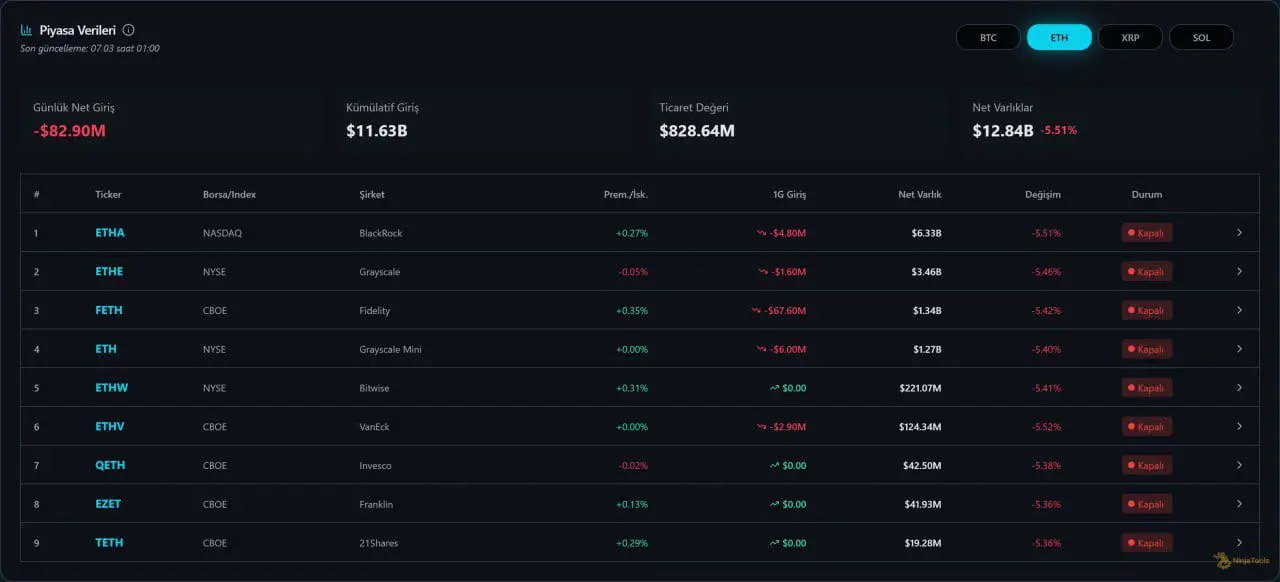Screen dimensions: 1280x582
Task: Click the Kapalı status badge for ETHA
Action: coord(1146,233)
